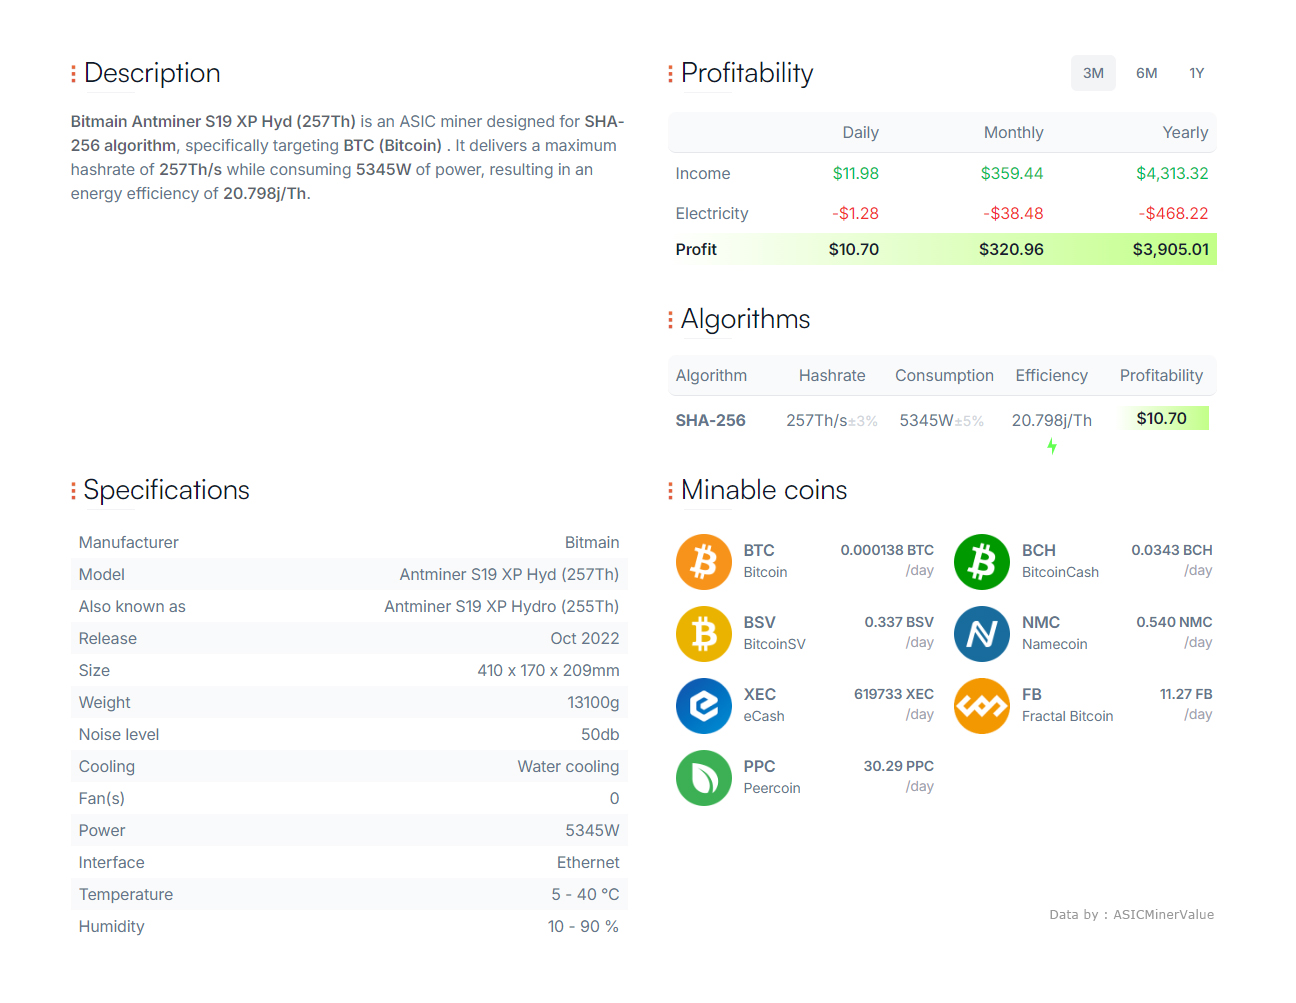Open the FB coin name link
Image resolution: width=1296 pixels, height=1003 pixels.
click(1032, 694)
